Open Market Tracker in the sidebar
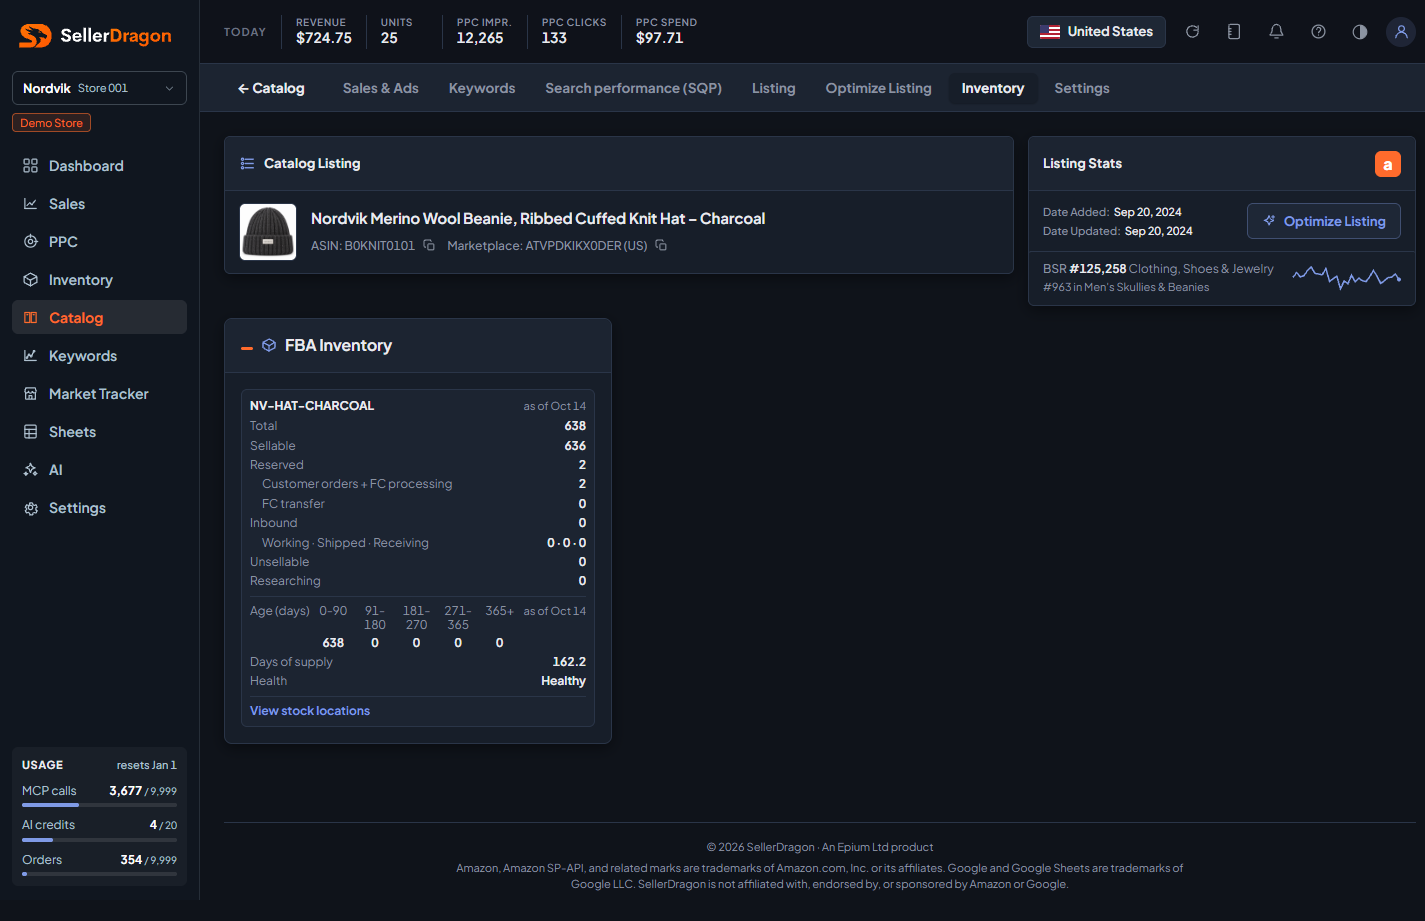 pos(99,394)
